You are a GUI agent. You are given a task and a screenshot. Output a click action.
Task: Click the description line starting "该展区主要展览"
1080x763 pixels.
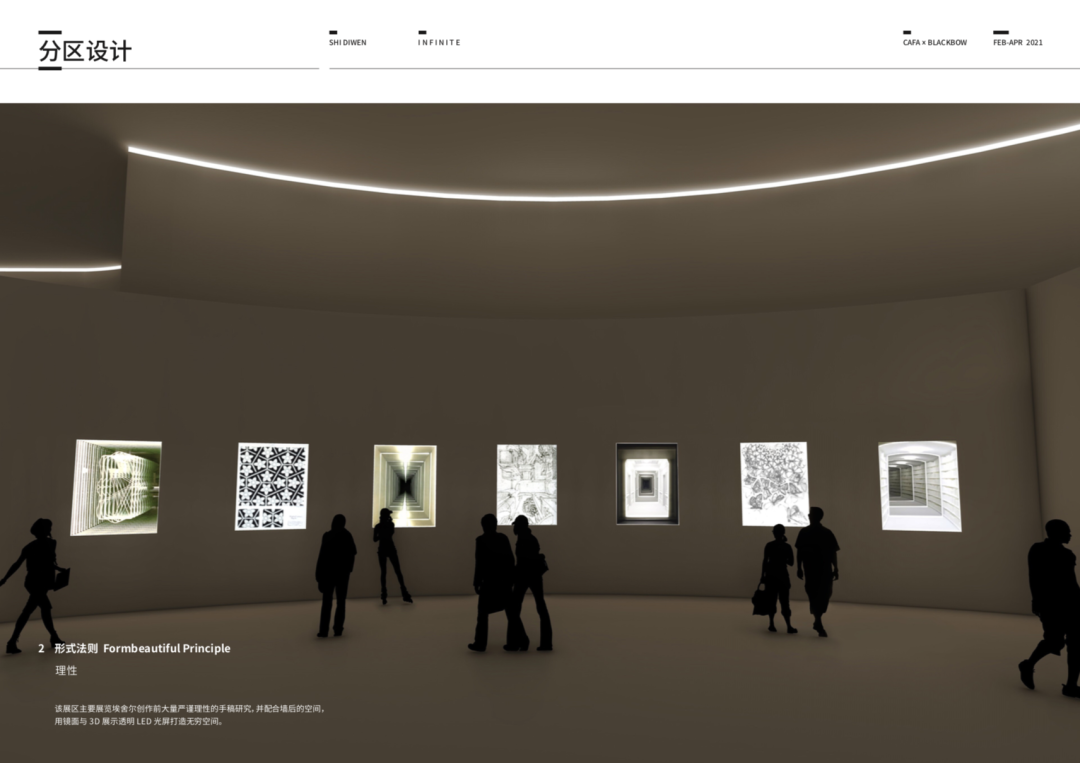(189, 709)
